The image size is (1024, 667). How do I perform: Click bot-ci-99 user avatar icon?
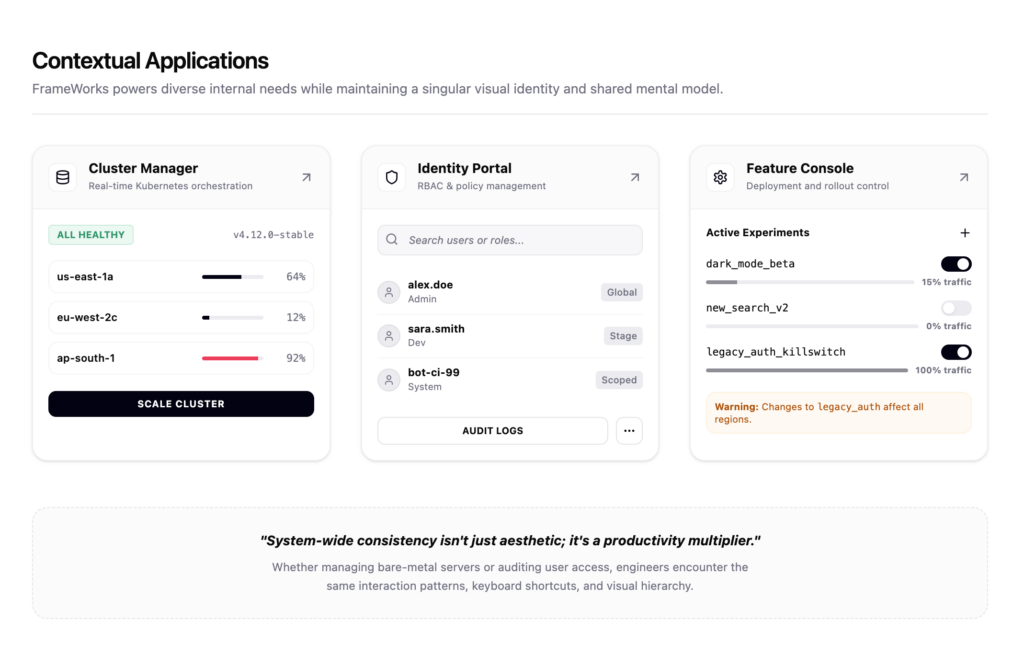coord(389,380)
